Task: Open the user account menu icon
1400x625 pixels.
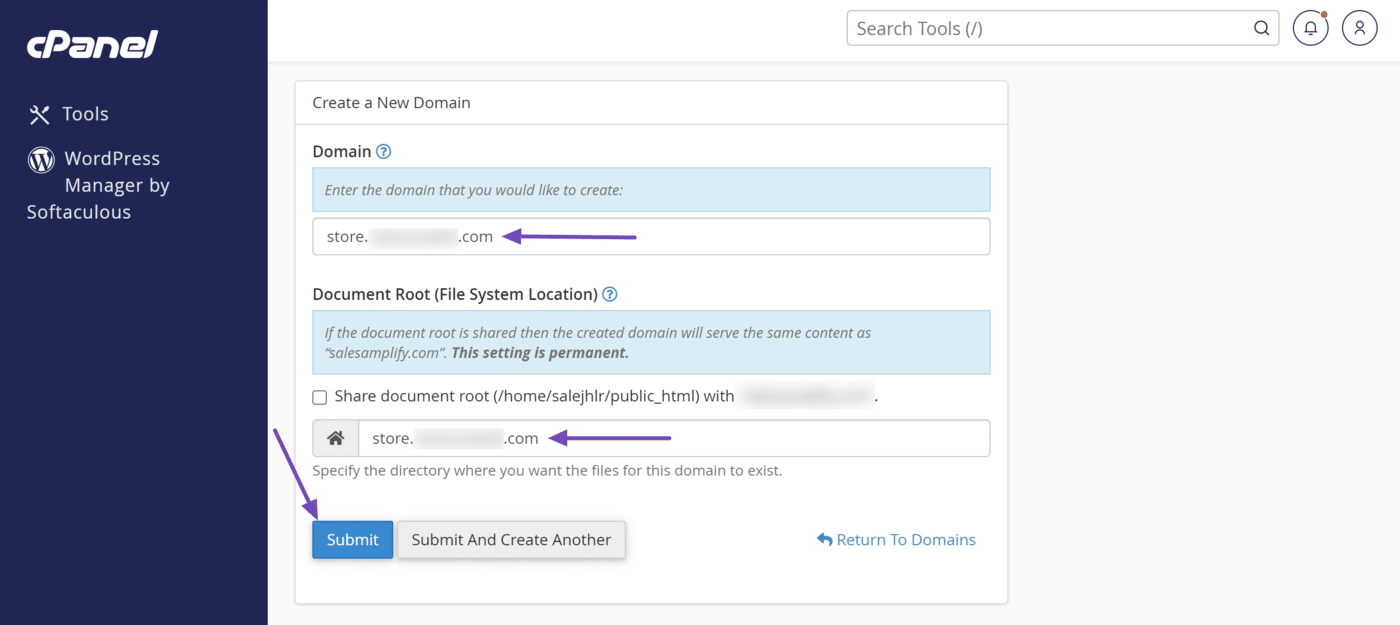Action: (1359, 28)
